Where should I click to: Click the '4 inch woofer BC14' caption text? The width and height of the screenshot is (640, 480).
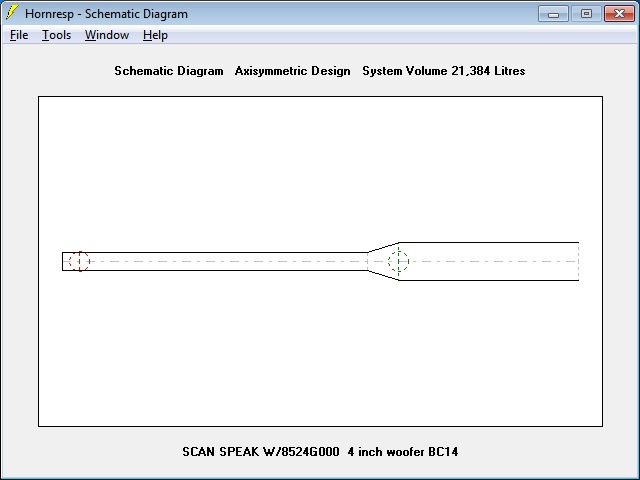[x=403, y=452]
